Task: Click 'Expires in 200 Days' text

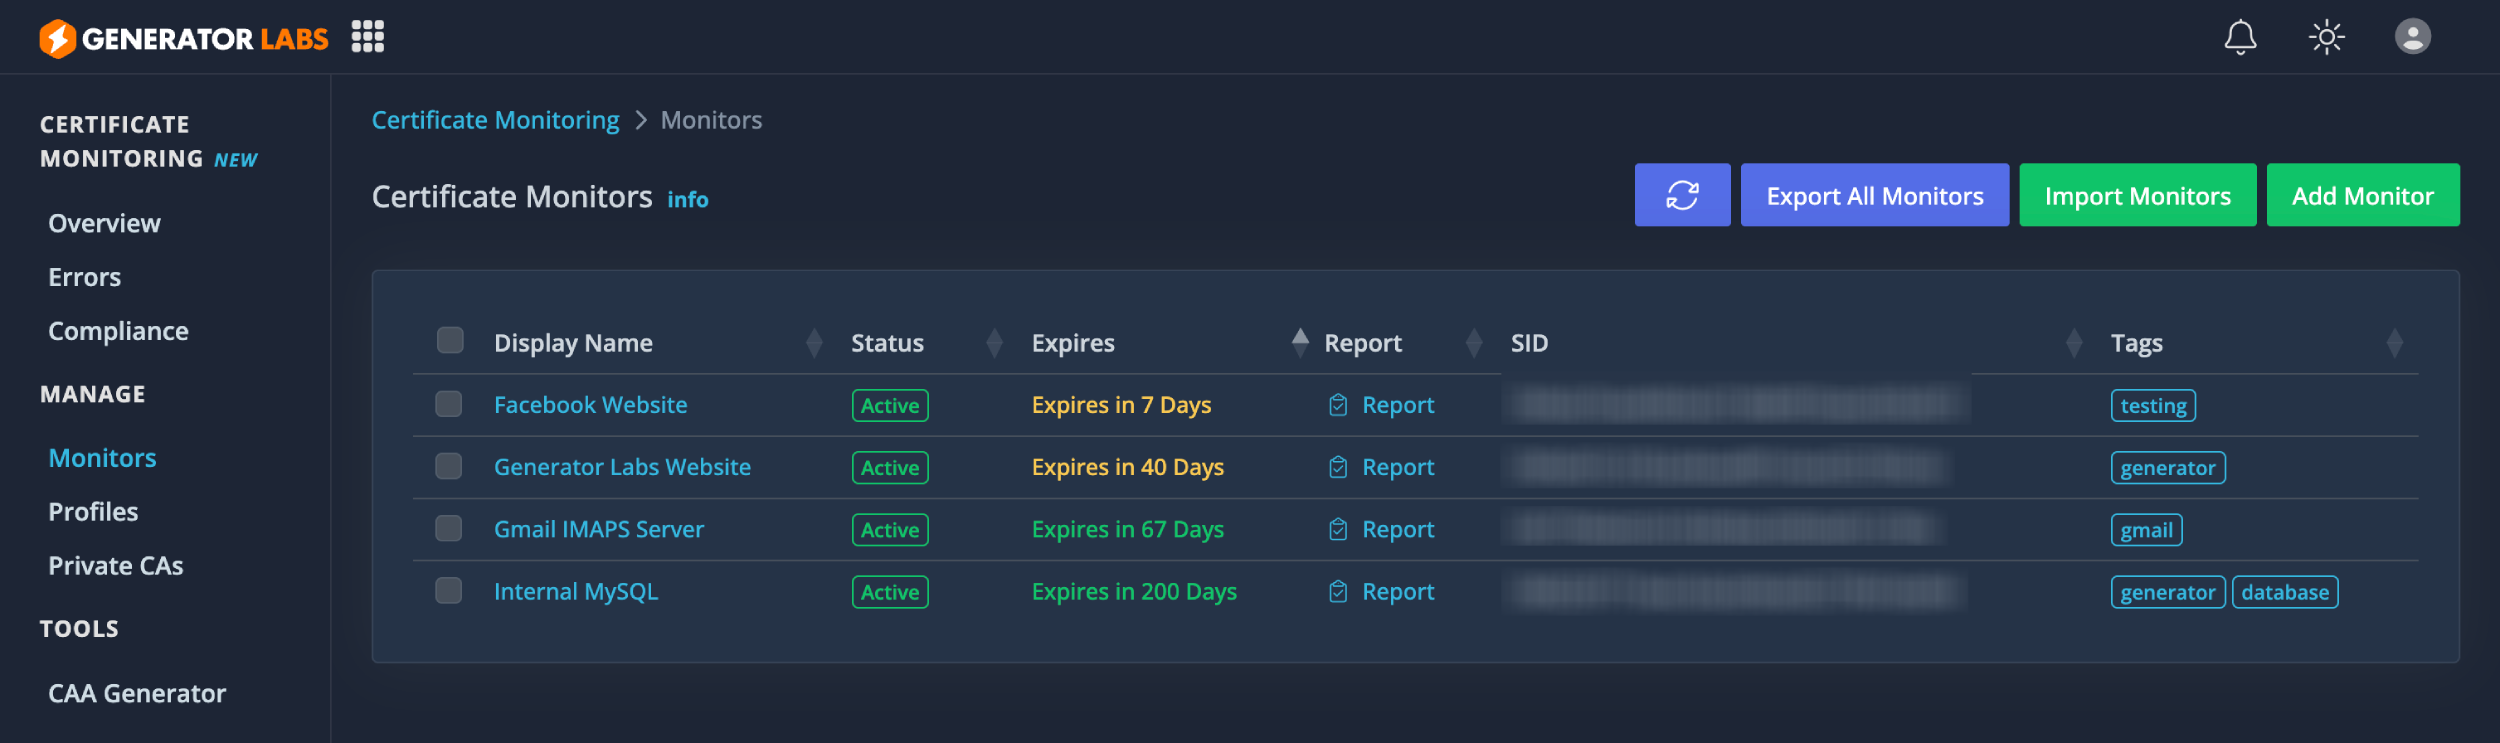Action: [x=1134, y=592]
